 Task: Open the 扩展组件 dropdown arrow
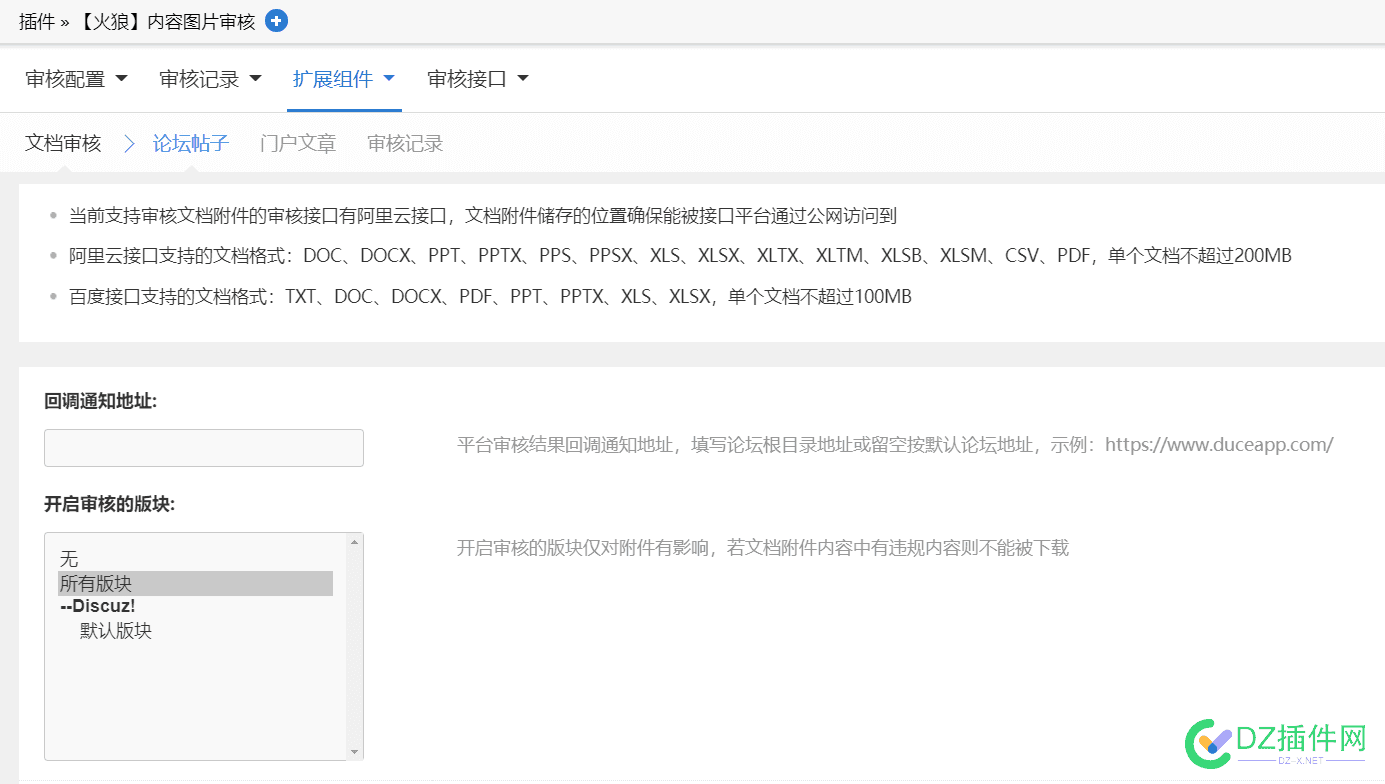click(390, 79)
